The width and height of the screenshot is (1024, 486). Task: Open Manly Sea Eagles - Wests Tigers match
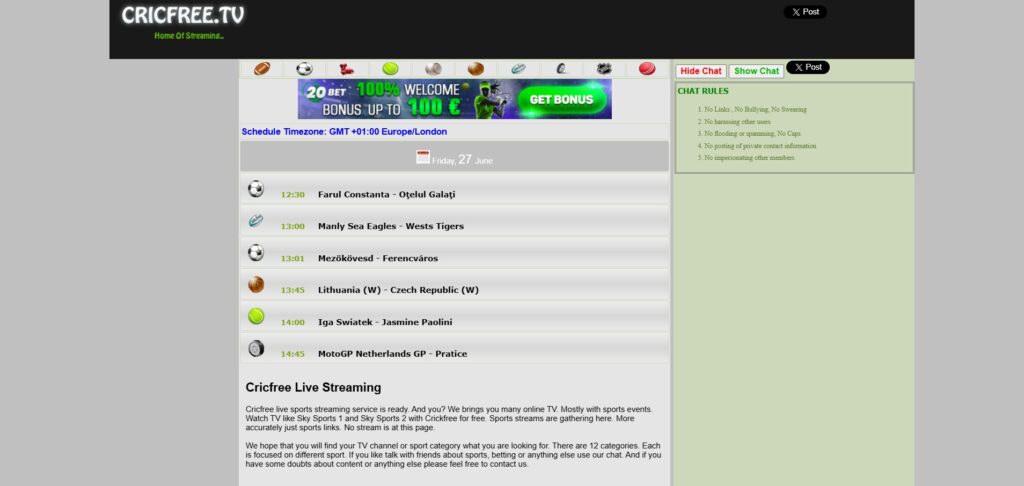[391, 226]
